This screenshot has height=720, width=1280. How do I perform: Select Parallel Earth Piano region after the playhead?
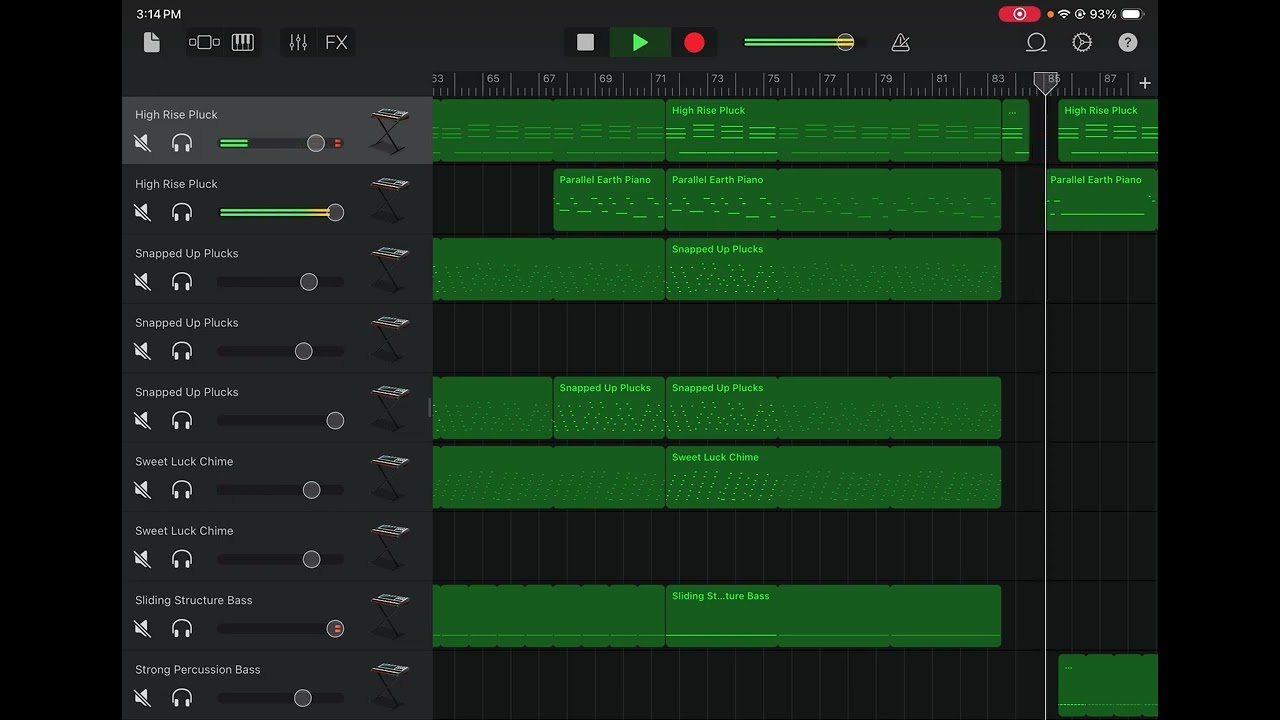click(1102, 199)
